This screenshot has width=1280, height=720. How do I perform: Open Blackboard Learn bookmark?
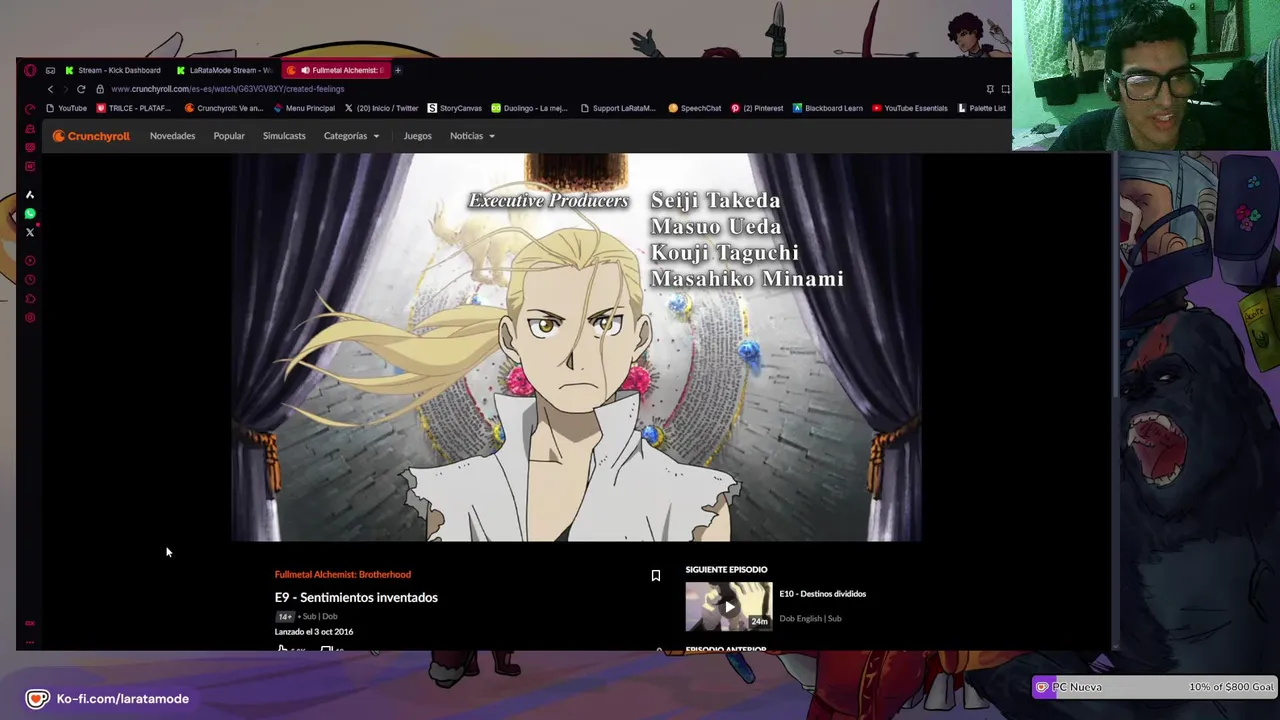click(x=827, y=108)
